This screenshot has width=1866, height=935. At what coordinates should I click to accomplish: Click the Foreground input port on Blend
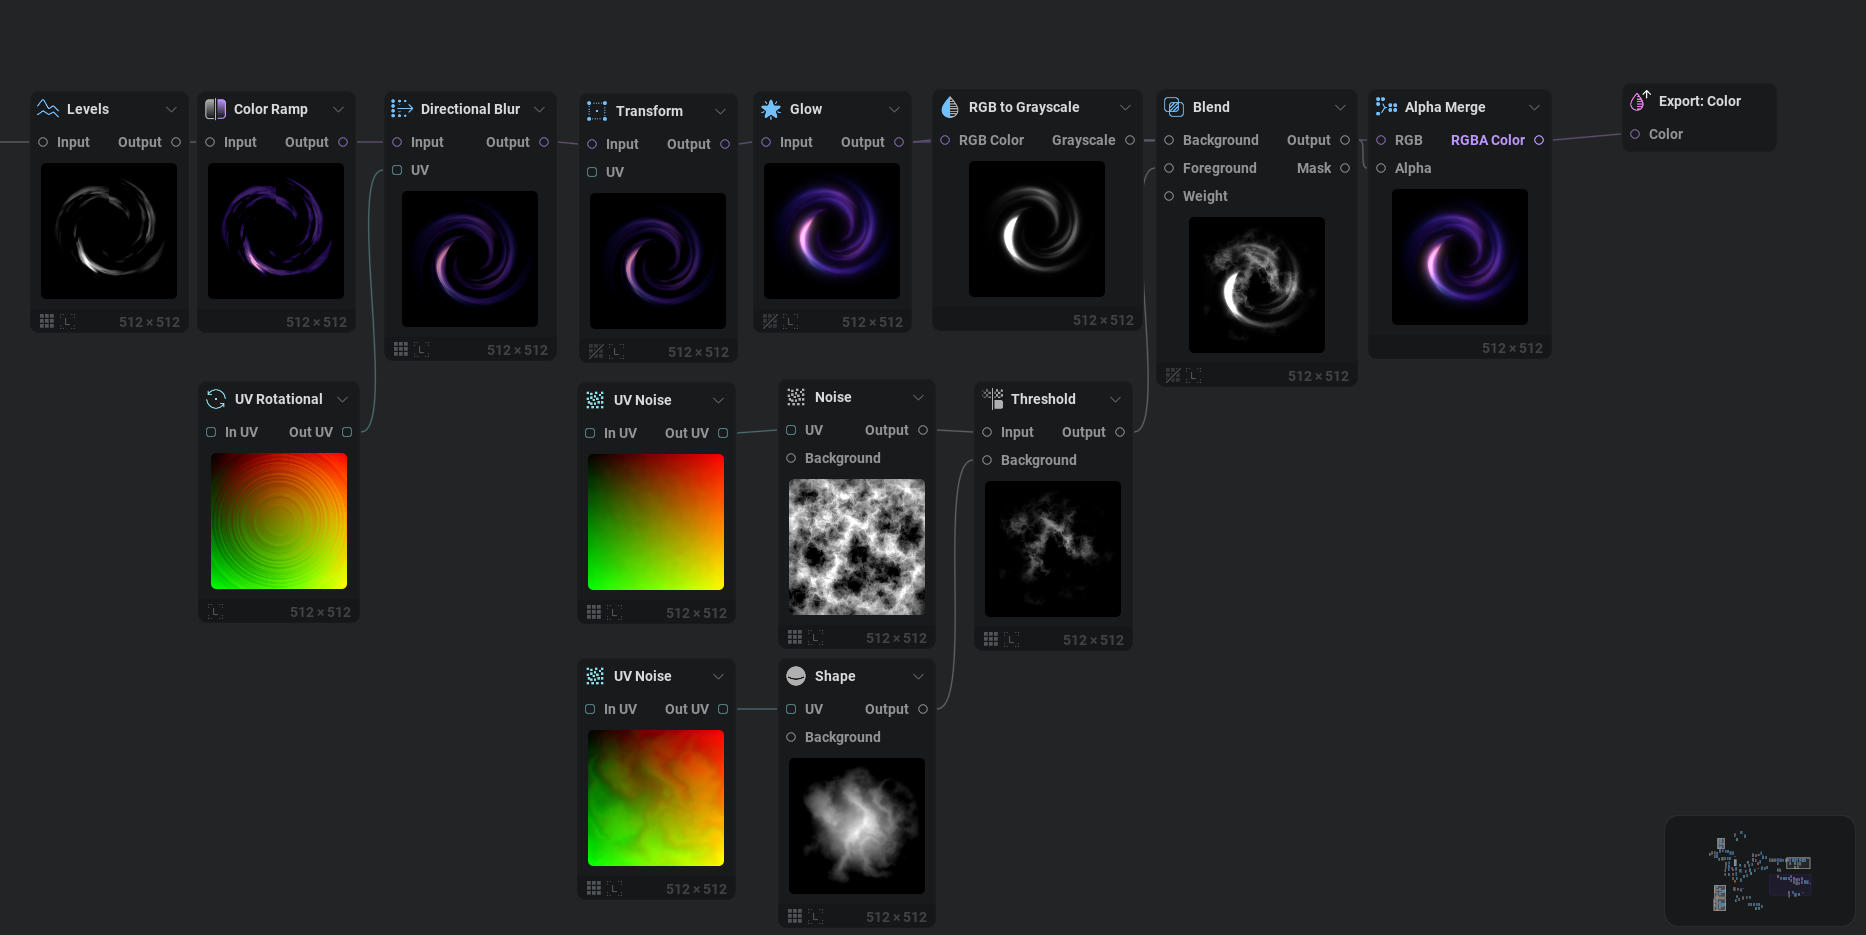click(1169, 168)
